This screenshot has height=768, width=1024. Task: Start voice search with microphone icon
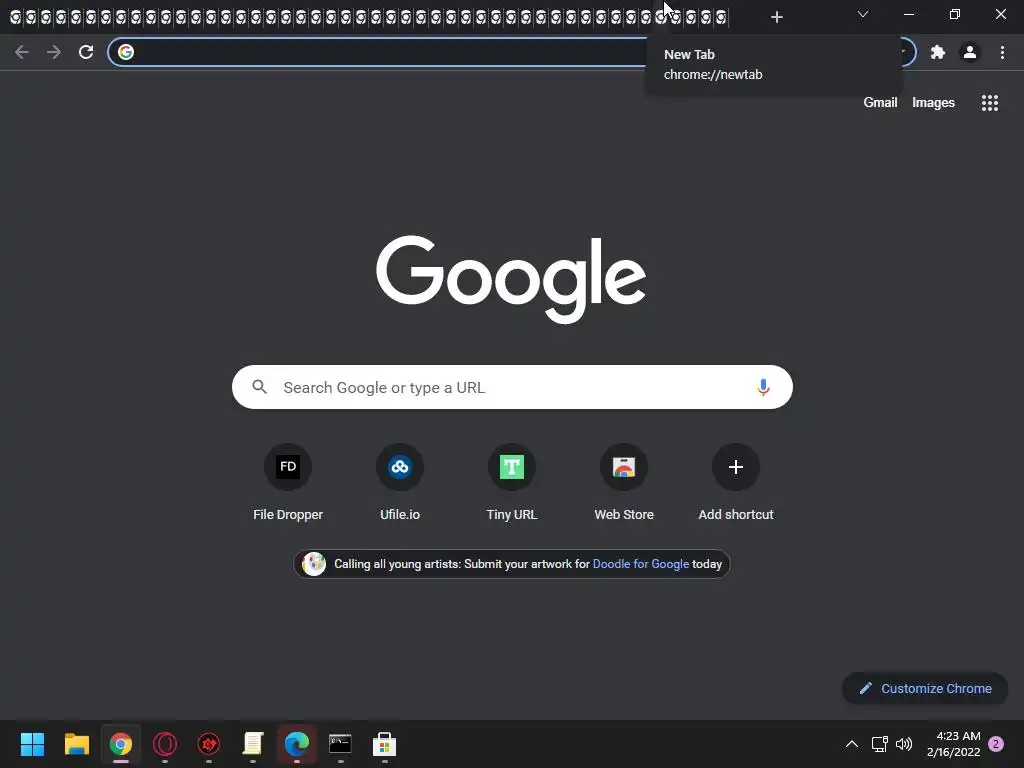point(763,387)
